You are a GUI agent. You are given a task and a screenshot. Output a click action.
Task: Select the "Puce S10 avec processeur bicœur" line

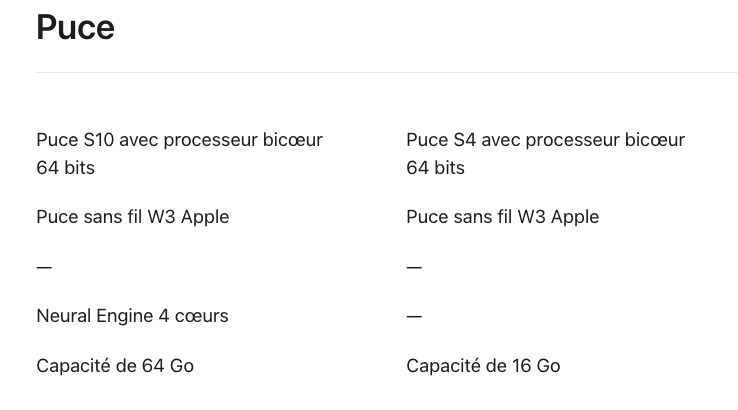[x=179, y=140]
